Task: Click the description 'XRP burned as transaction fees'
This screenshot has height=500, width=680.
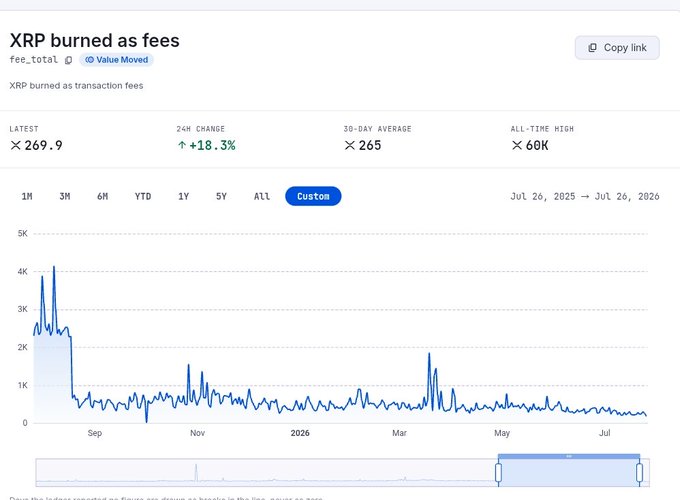Action: point(76,85)
